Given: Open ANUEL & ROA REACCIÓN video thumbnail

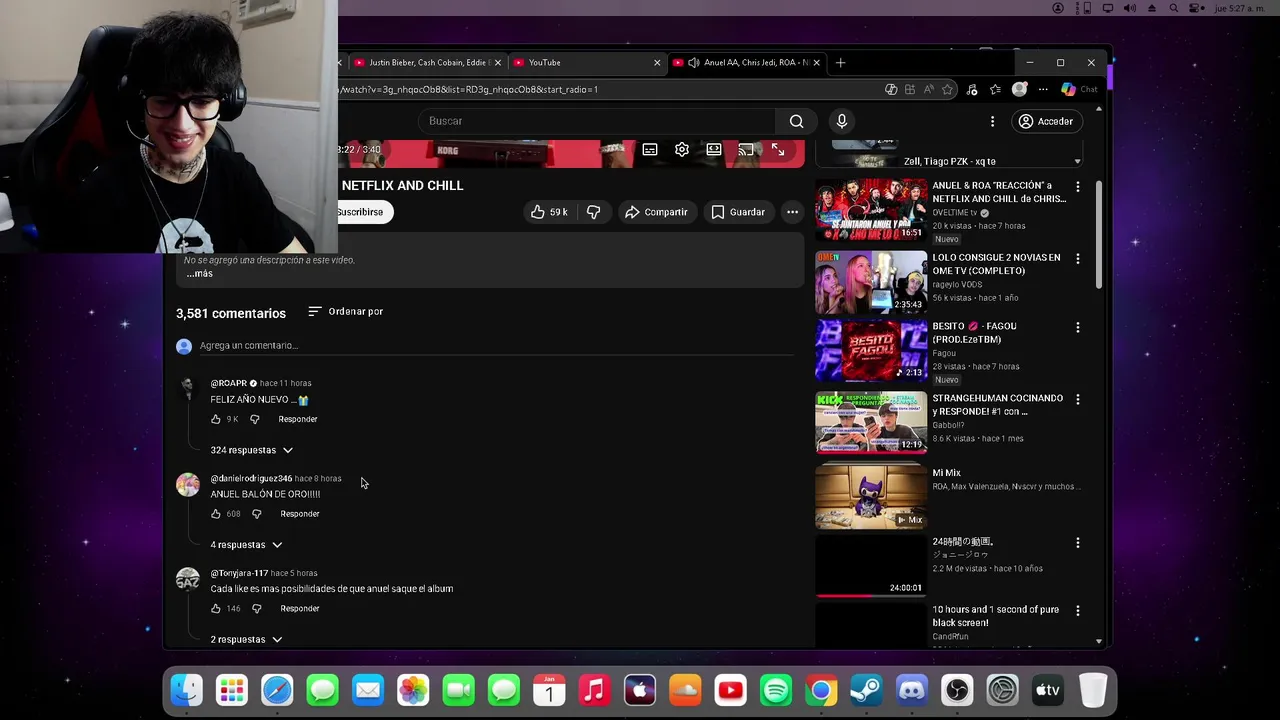Looking at the screenshot, I should pyautogui.click(x=871, y=210).
